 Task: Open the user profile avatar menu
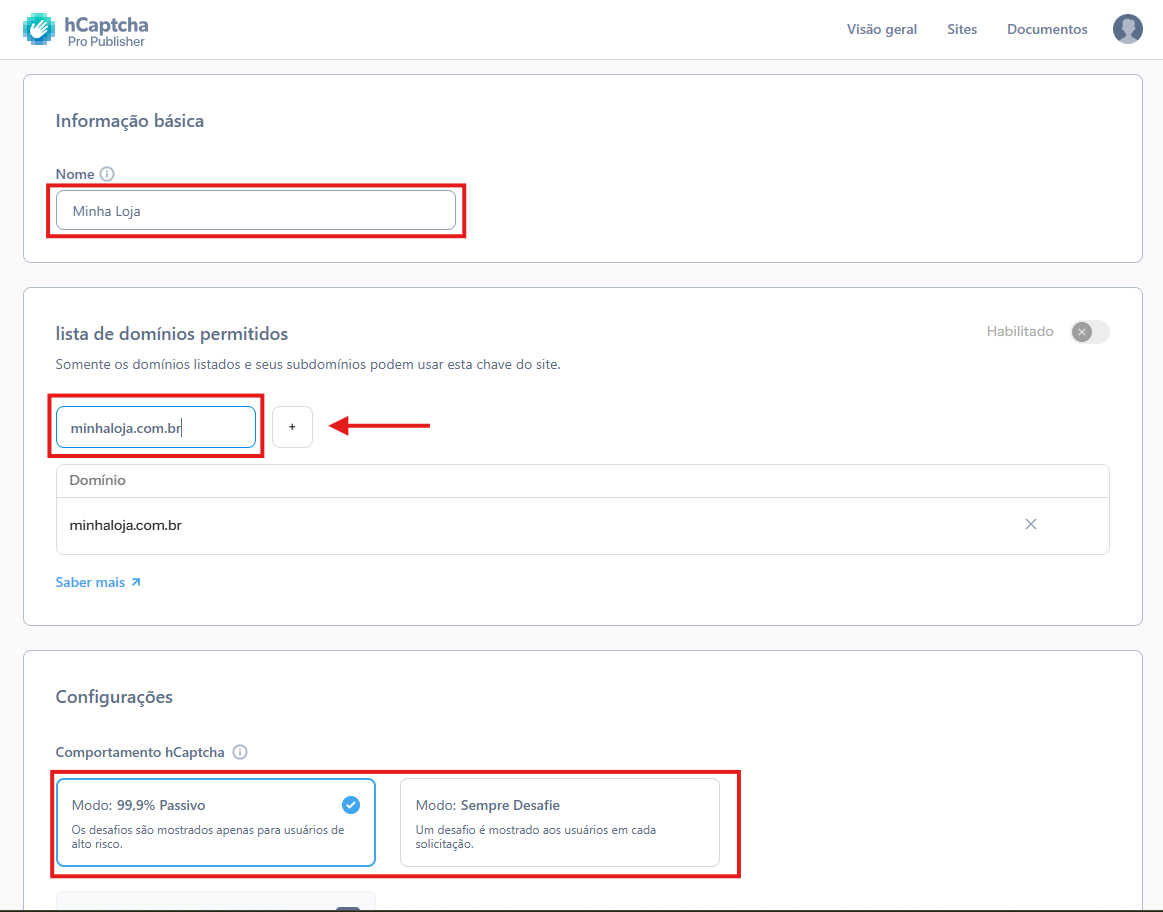[1127, 29]
